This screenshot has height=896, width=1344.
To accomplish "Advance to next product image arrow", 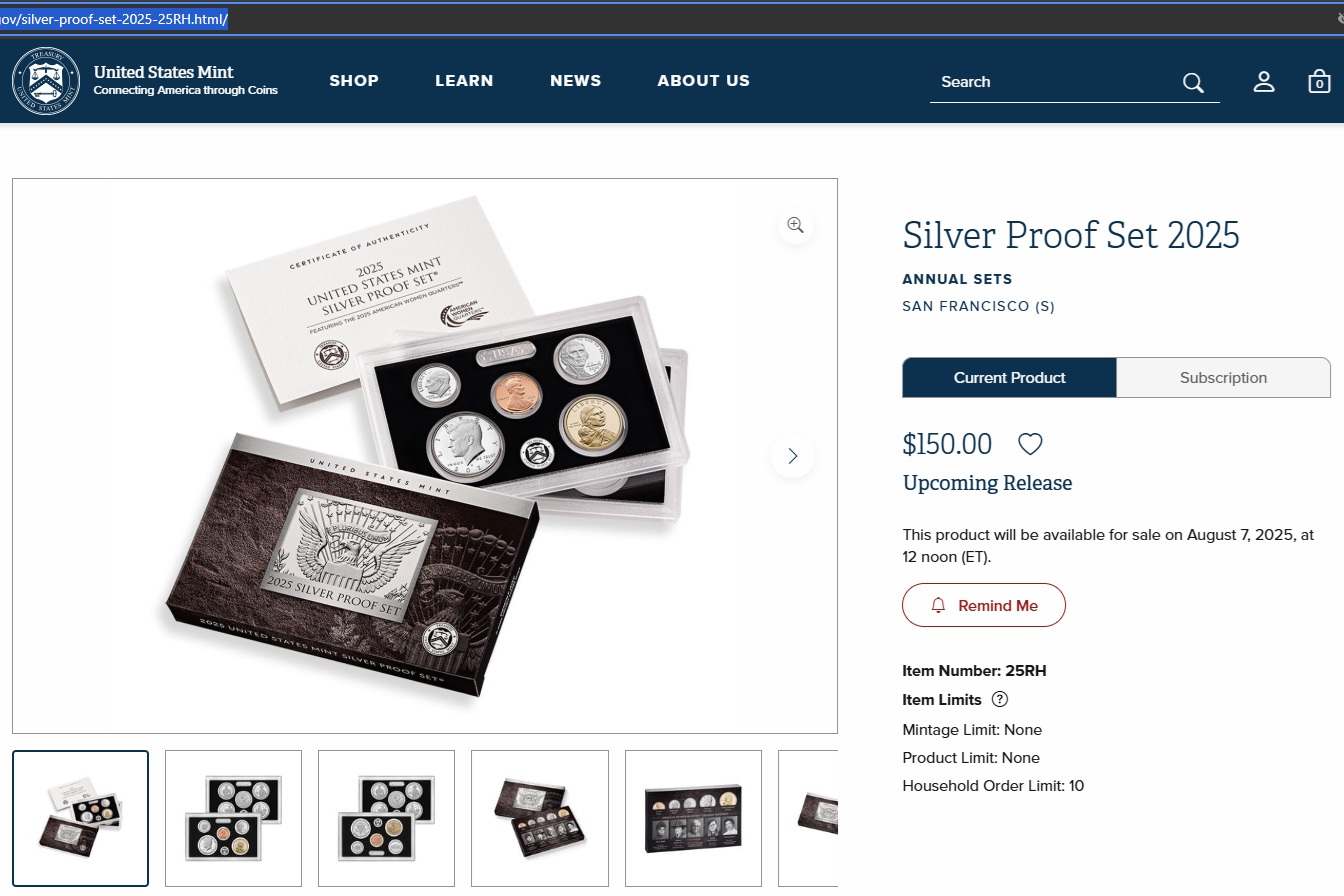I will pyautogui.click(x=793, y=456).
